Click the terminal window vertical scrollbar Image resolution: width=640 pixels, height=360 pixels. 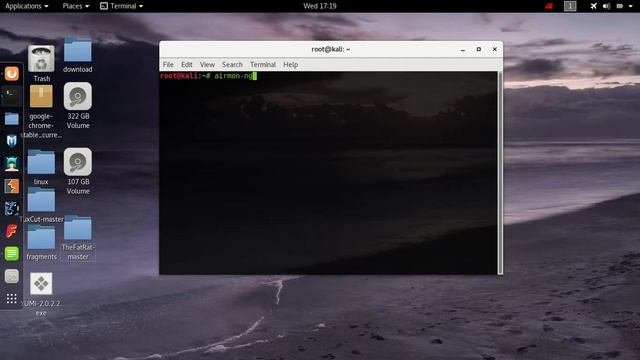click(500, 173)
